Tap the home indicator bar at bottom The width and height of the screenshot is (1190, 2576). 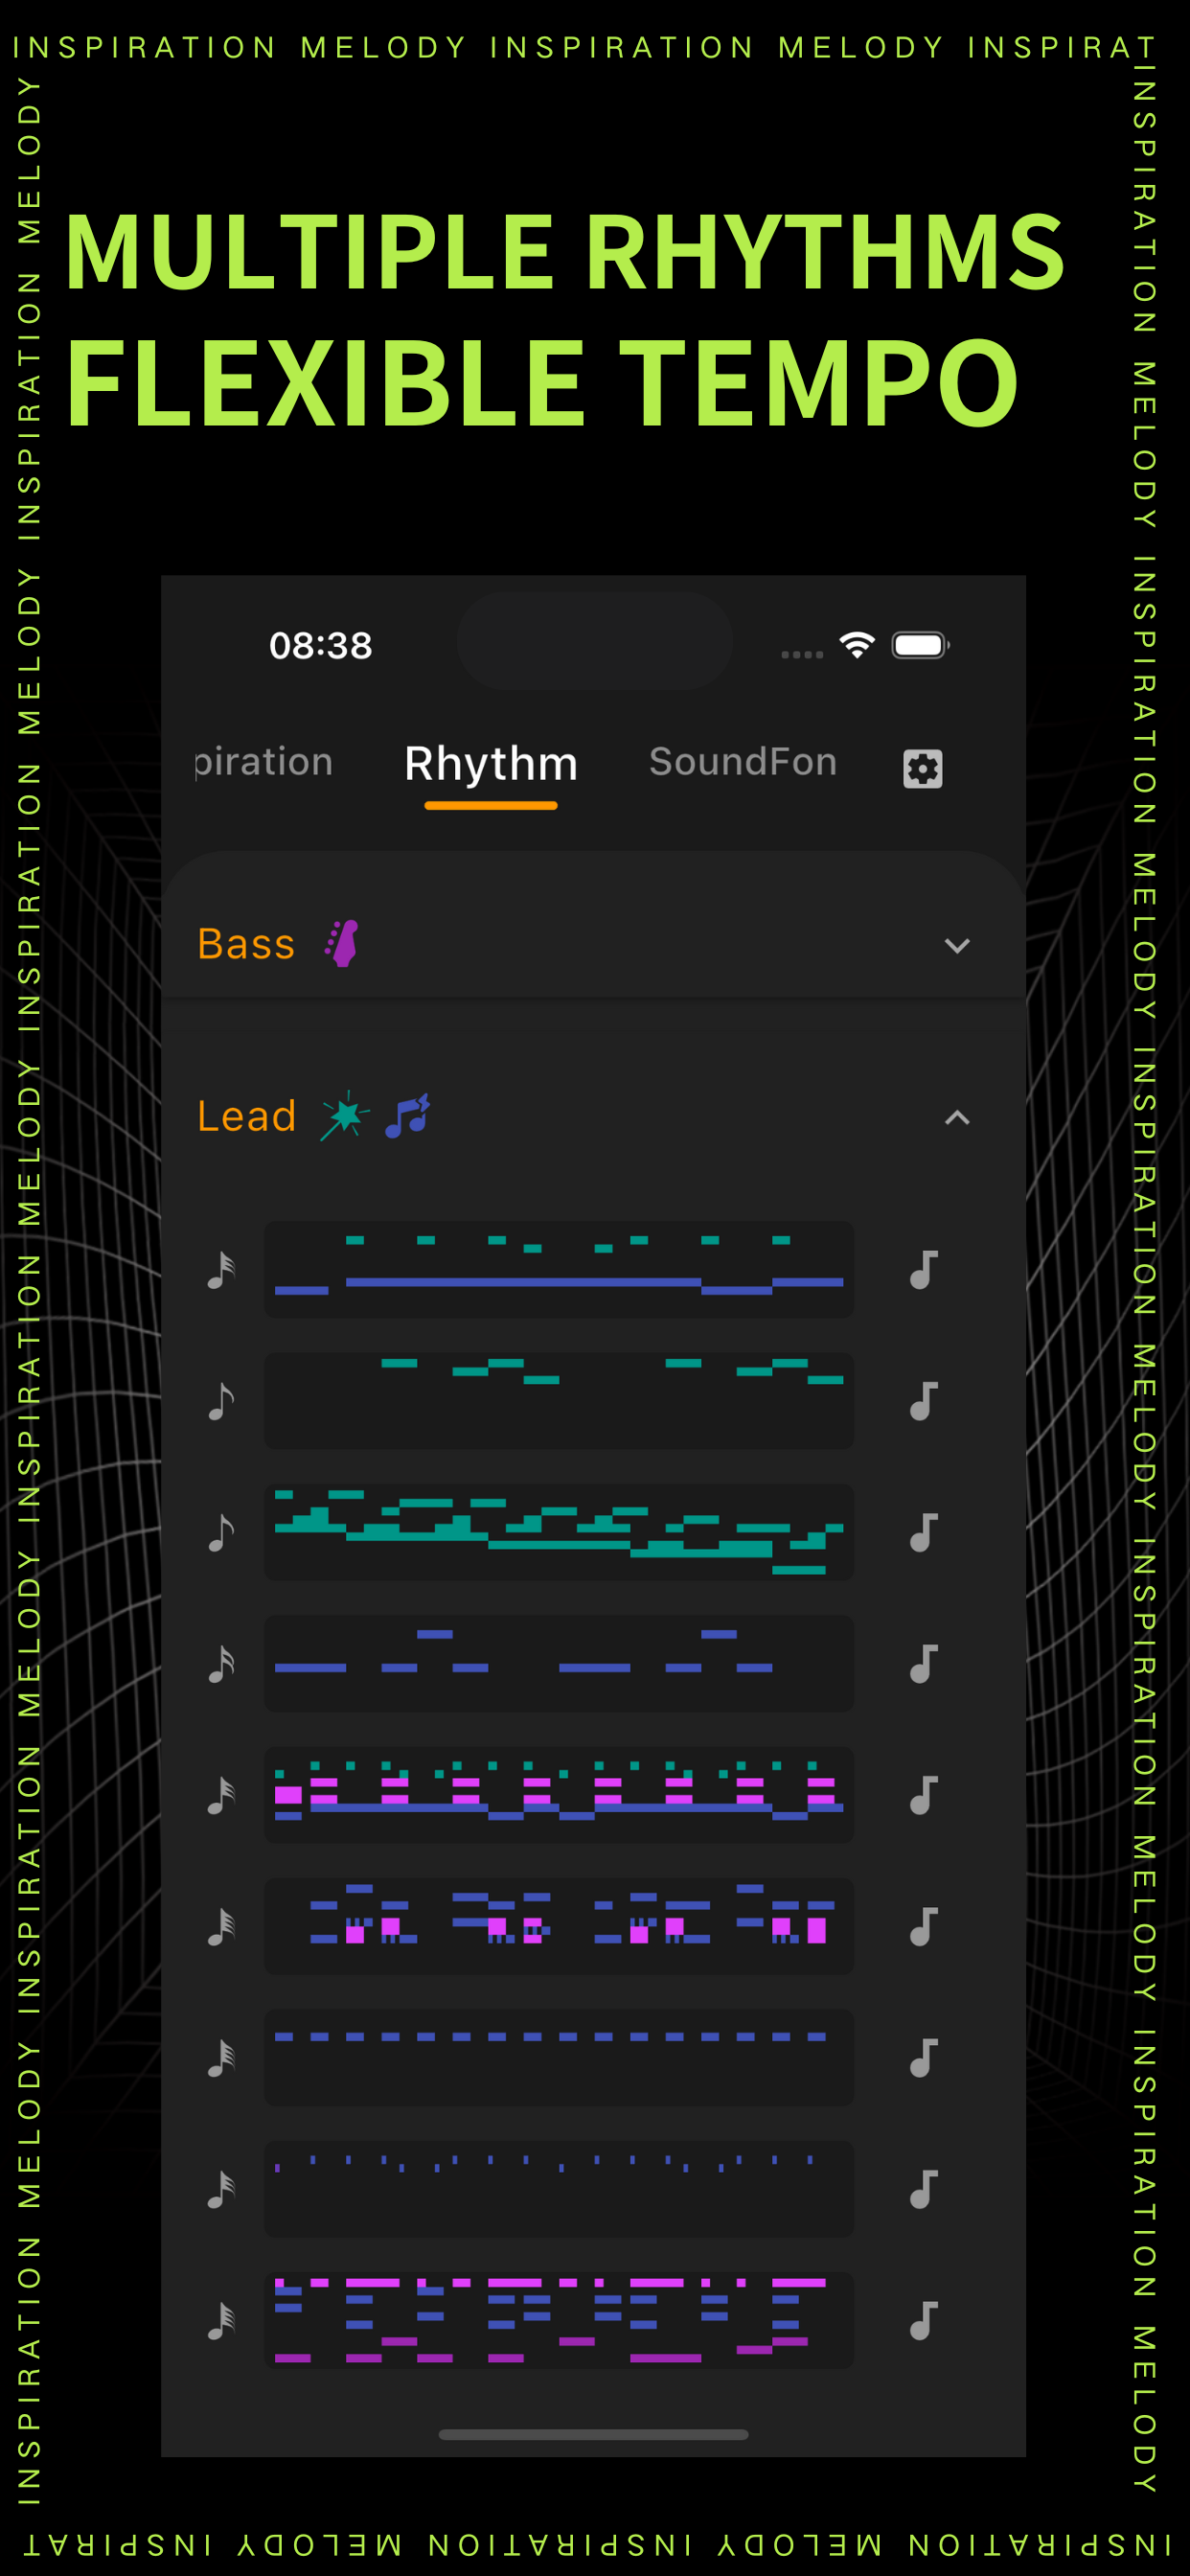(x=594, y=2435)
